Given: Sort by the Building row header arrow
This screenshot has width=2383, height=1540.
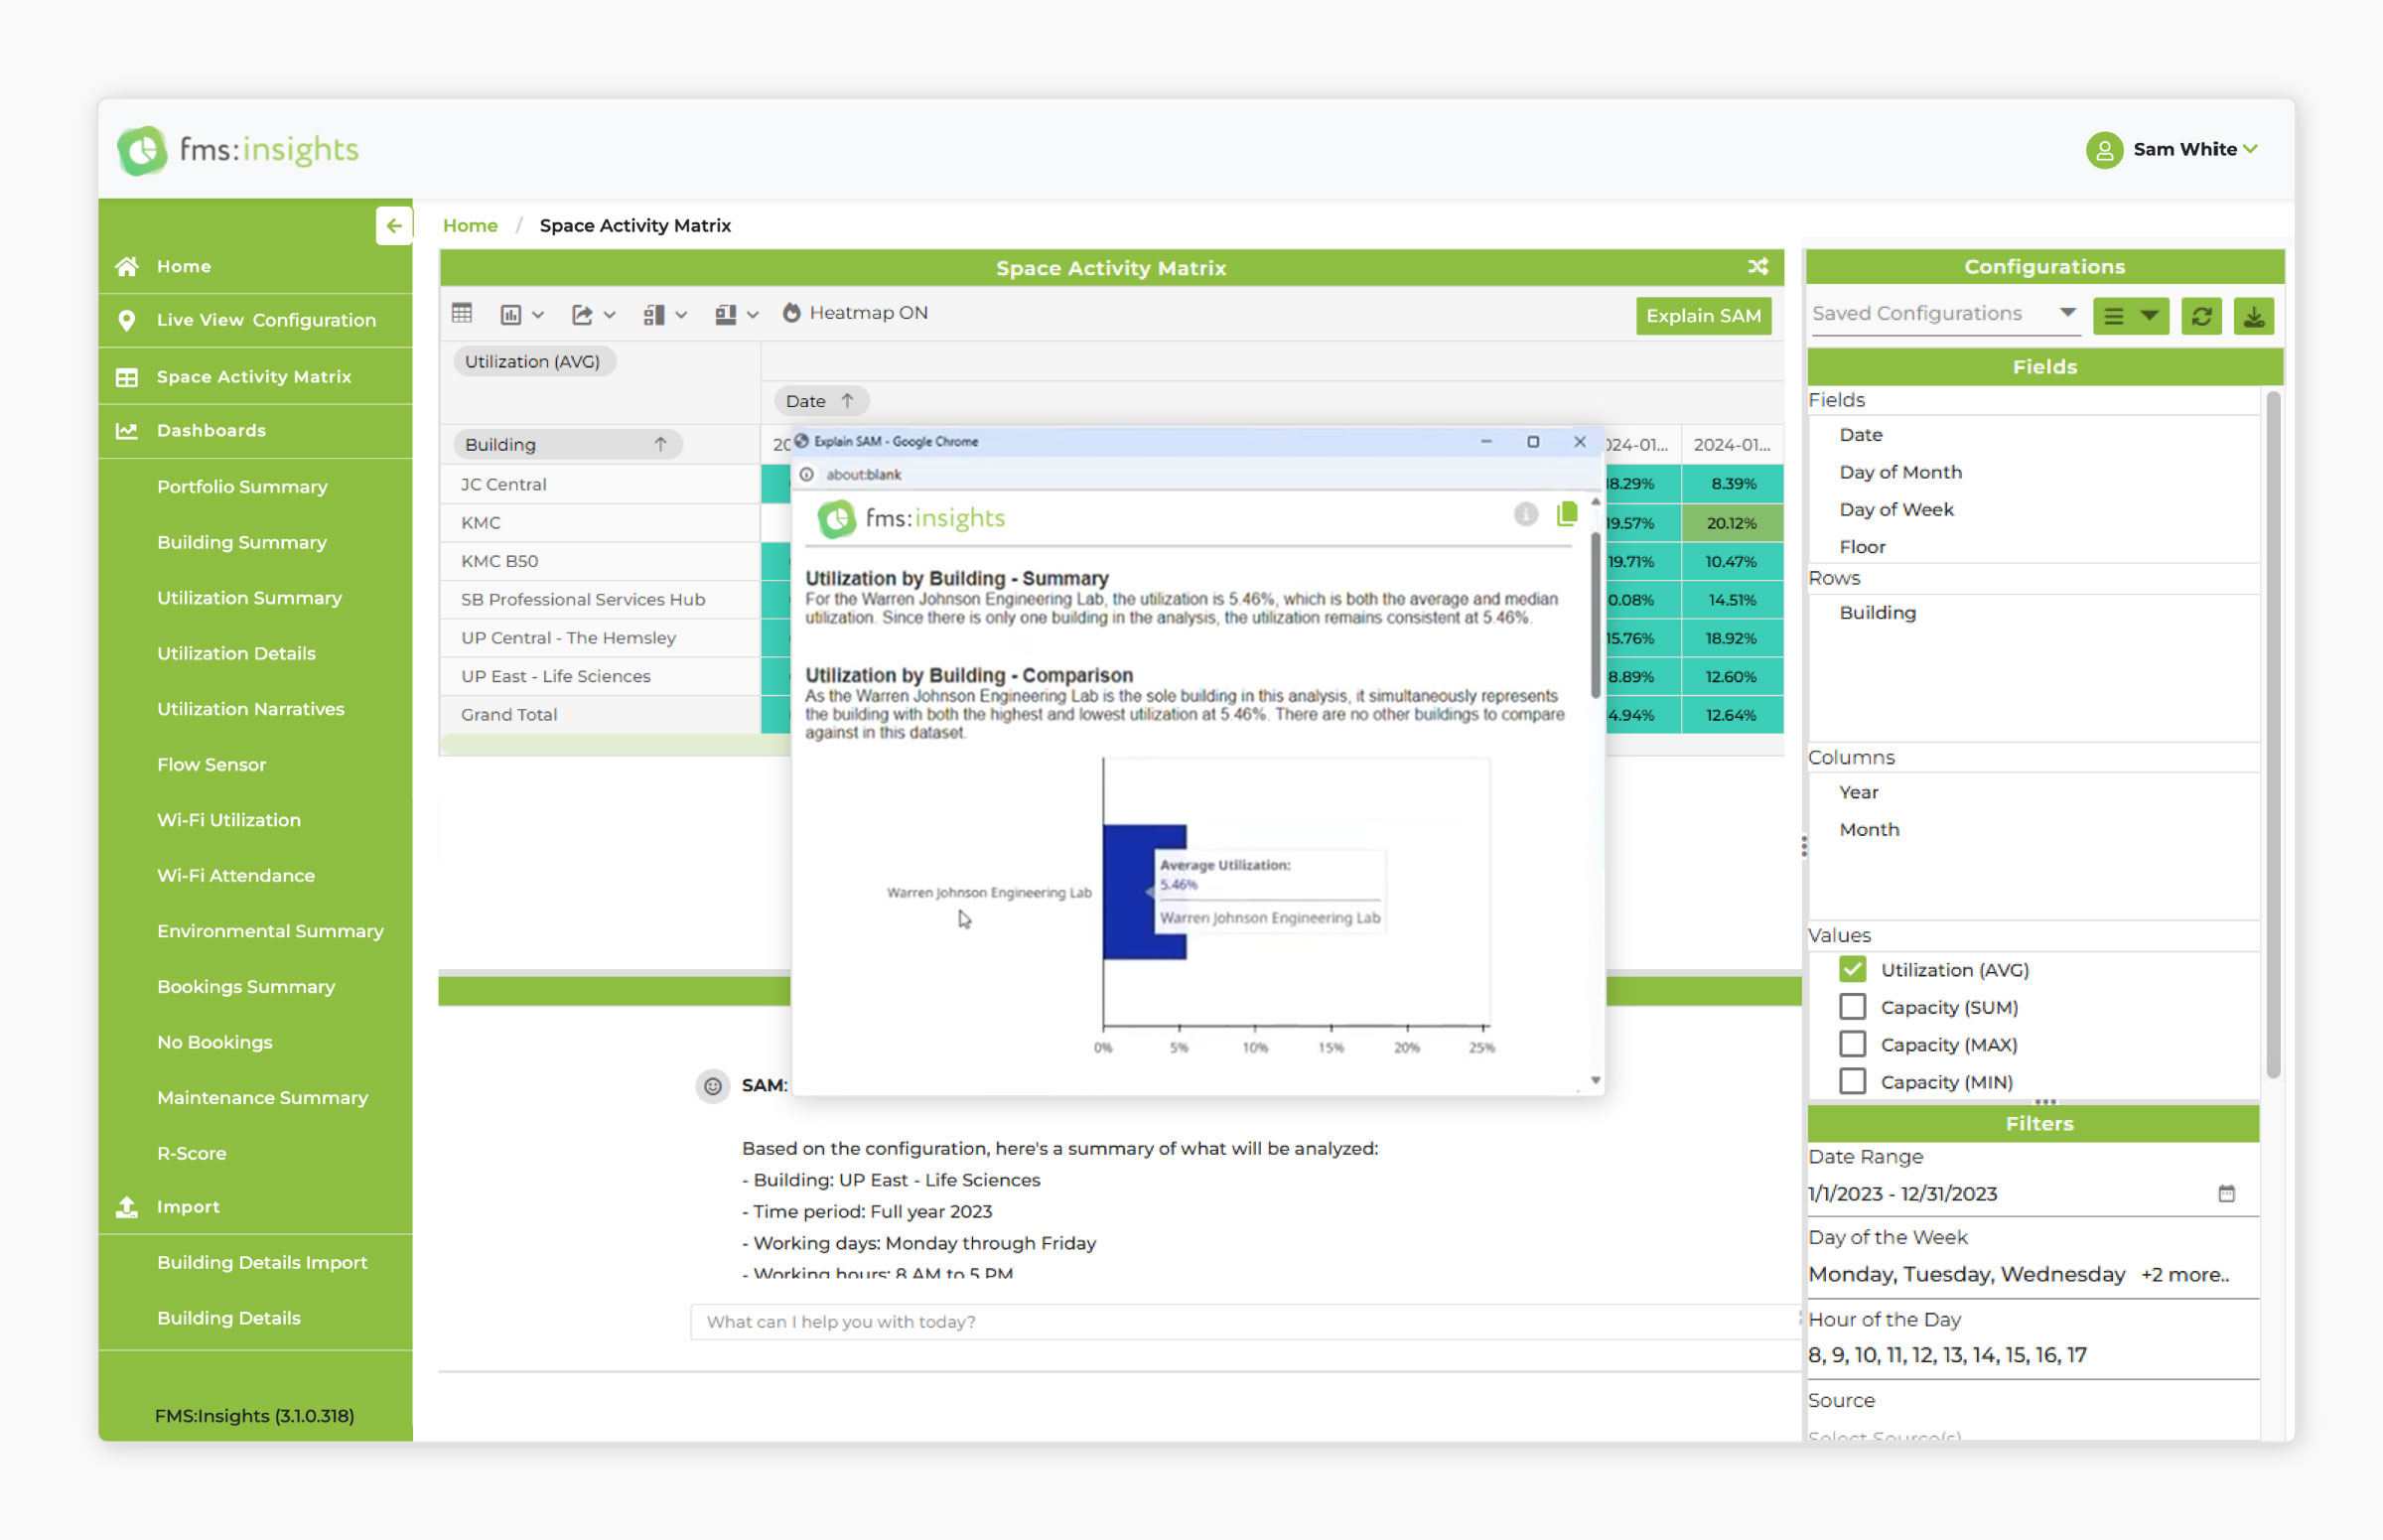Looking at the screenshot, I should (660, 445).
